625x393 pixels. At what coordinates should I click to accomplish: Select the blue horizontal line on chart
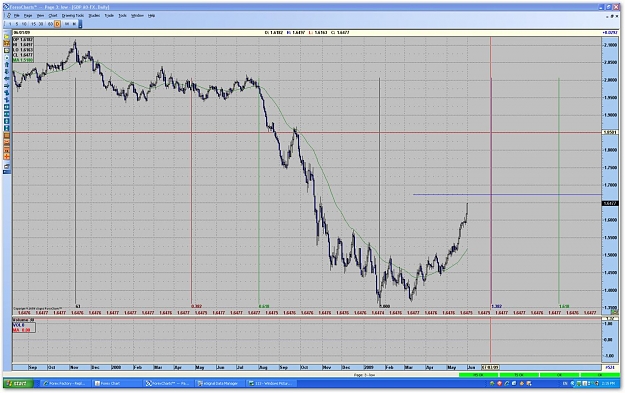pos(507,195)
